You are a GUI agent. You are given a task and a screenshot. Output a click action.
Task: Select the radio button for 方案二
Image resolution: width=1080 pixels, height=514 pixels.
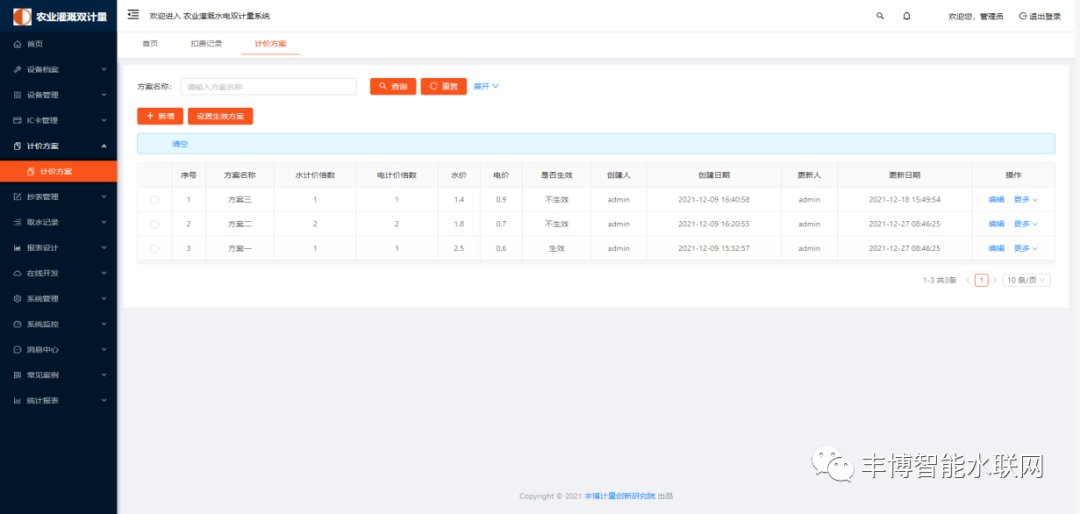pos(154,224)
